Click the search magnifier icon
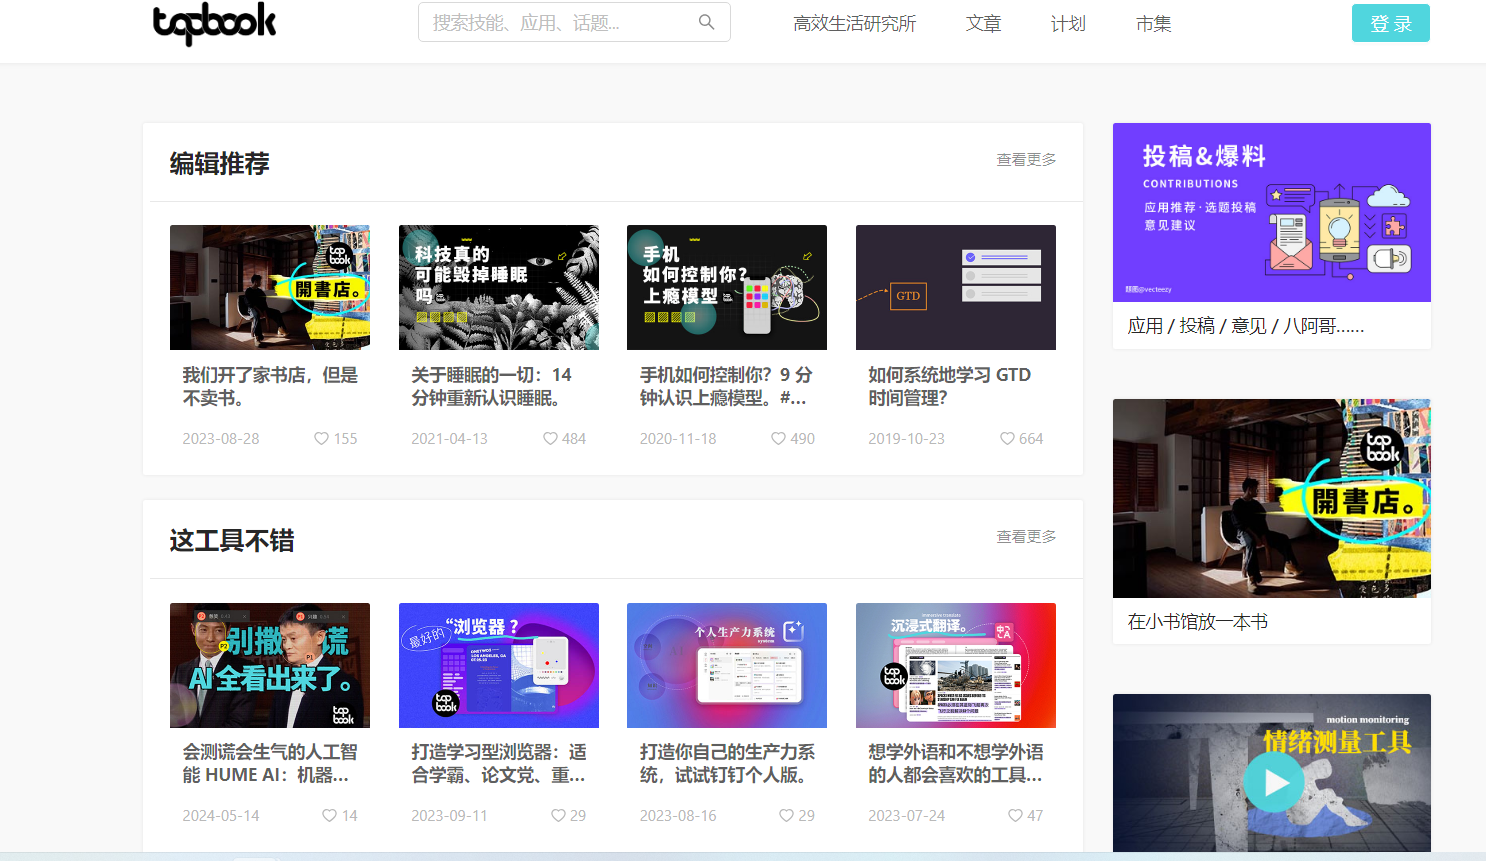This screenshot has width=1486, height=861. click(706, 22)
